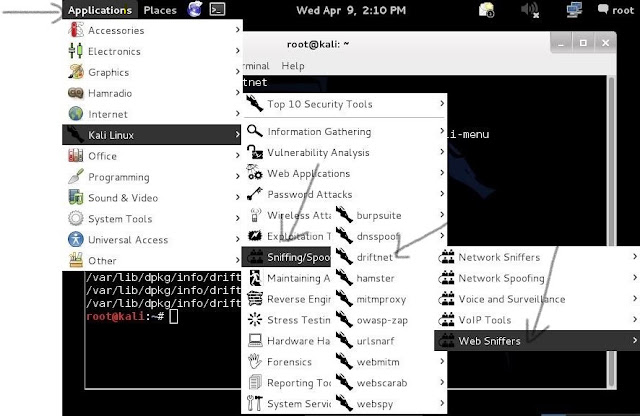Click the terminal prompt root@kali
This screenshot has width=640, height=416.
click(115, 316)
